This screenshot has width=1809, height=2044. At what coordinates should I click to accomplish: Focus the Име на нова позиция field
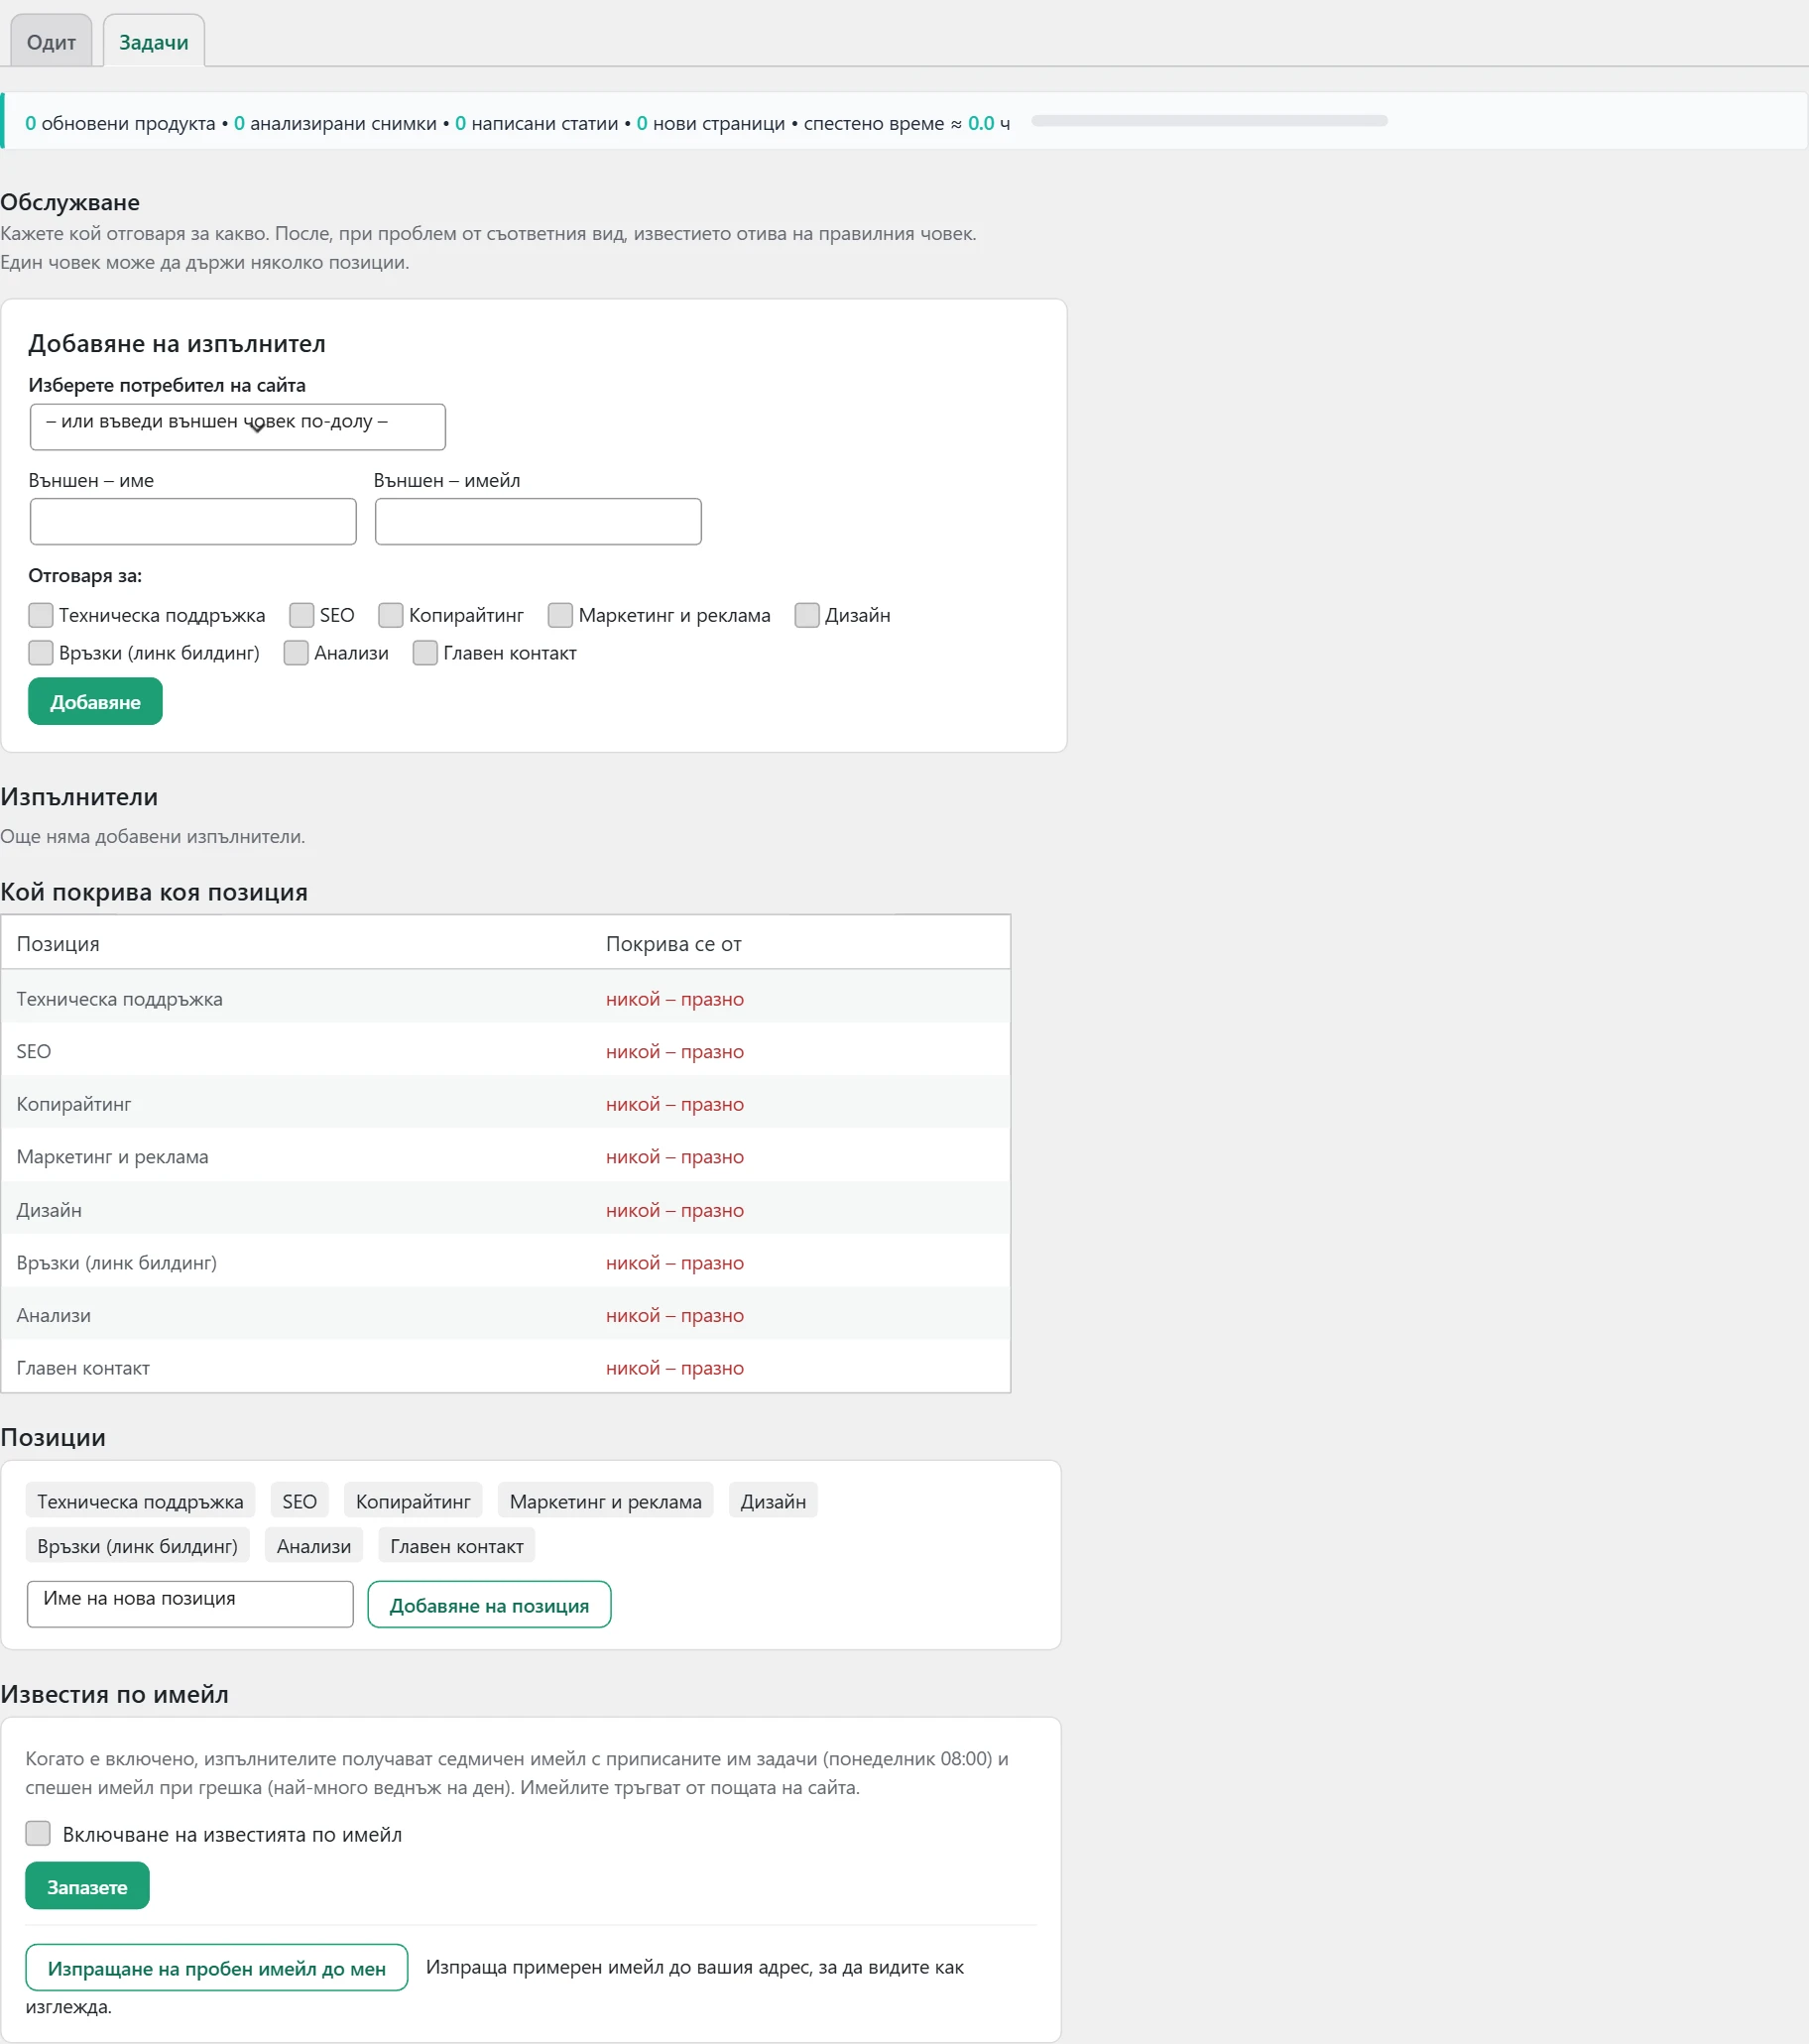coord(190,1604)
